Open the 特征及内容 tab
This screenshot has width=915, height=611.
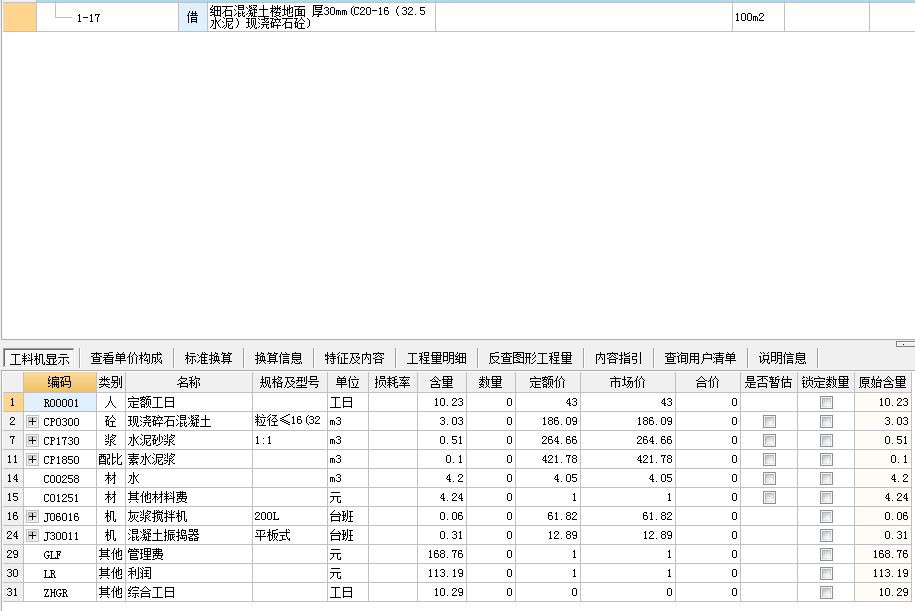click(355, 358)
